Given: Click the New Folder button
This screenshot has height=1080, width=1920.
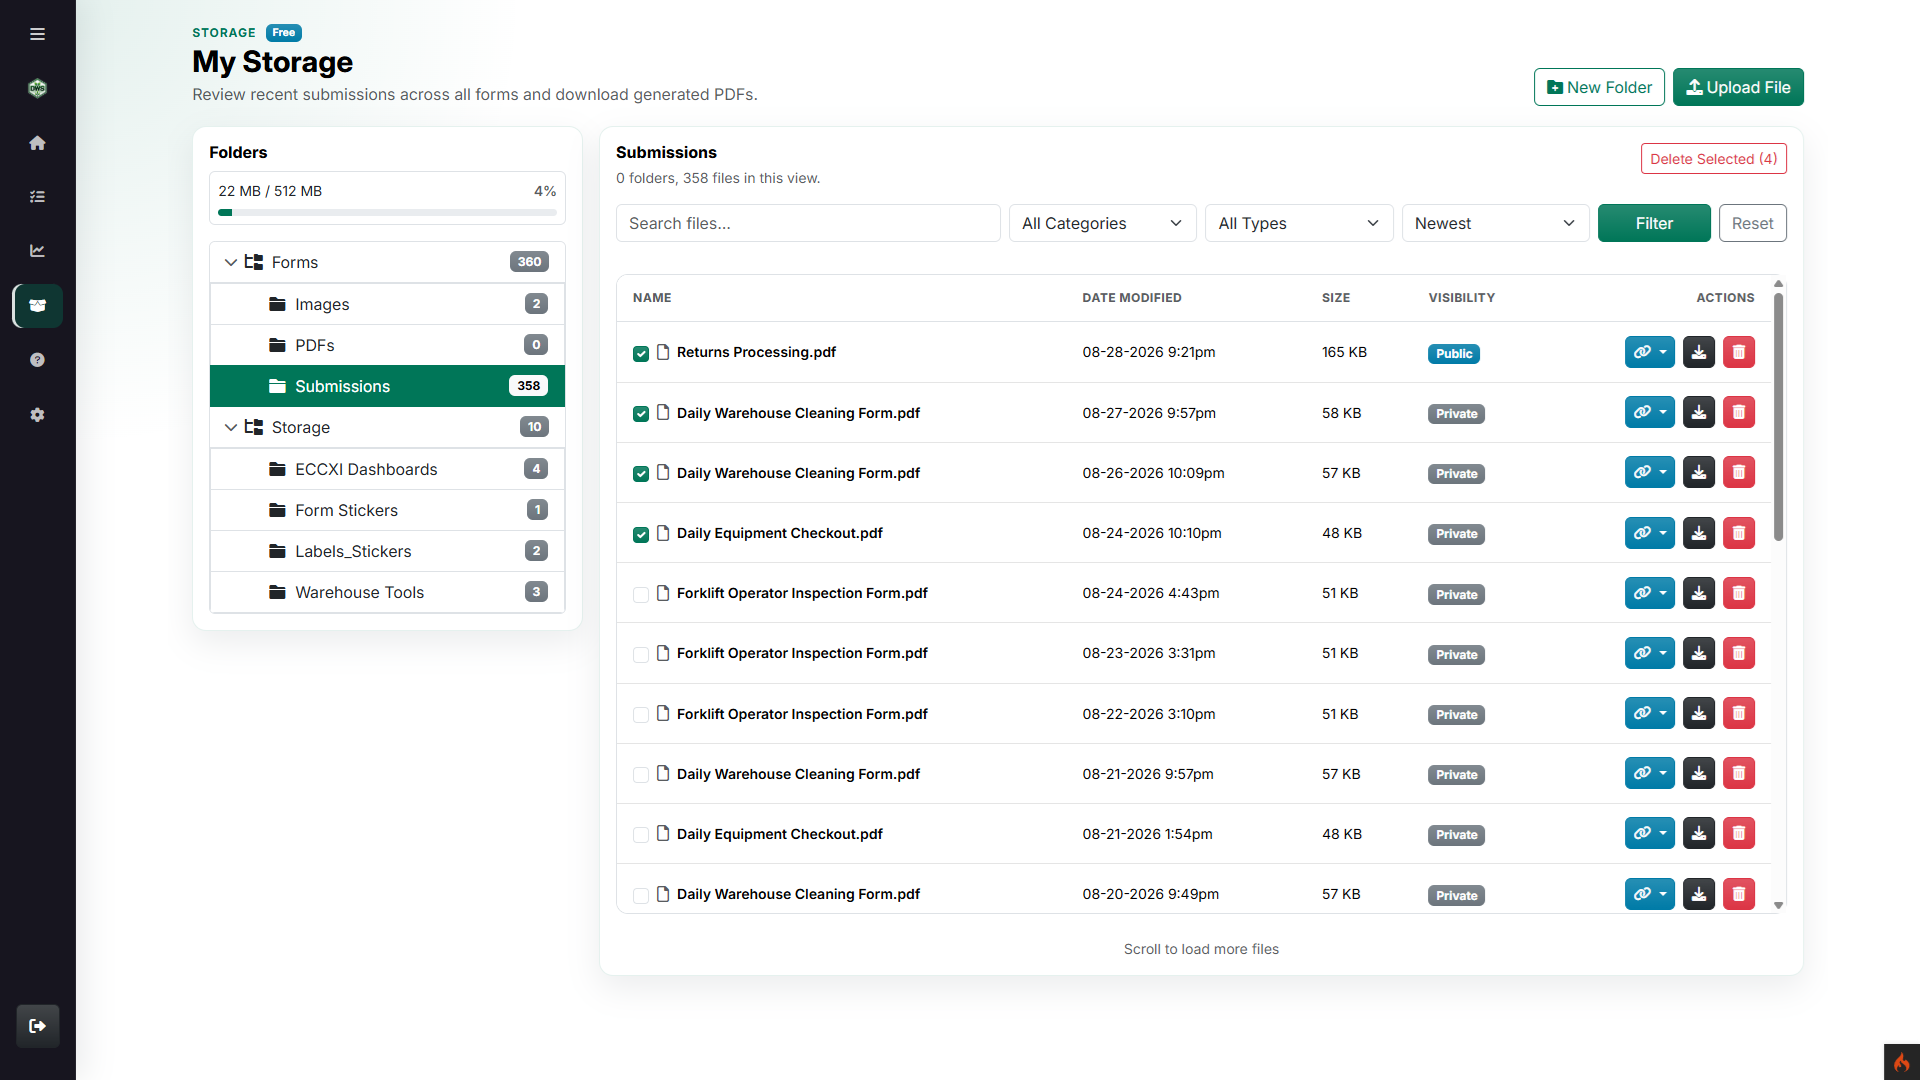Looking at the screenshot, I should 1599,87.
